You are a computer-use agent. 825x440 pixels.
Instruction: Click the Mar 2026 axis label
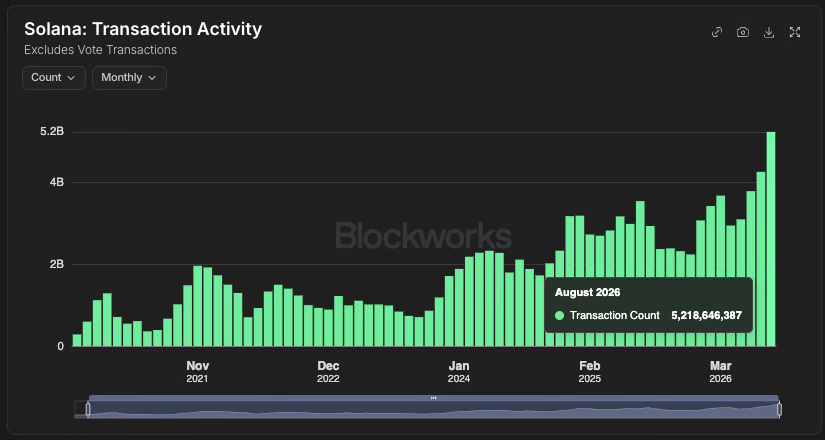[720, 372]
